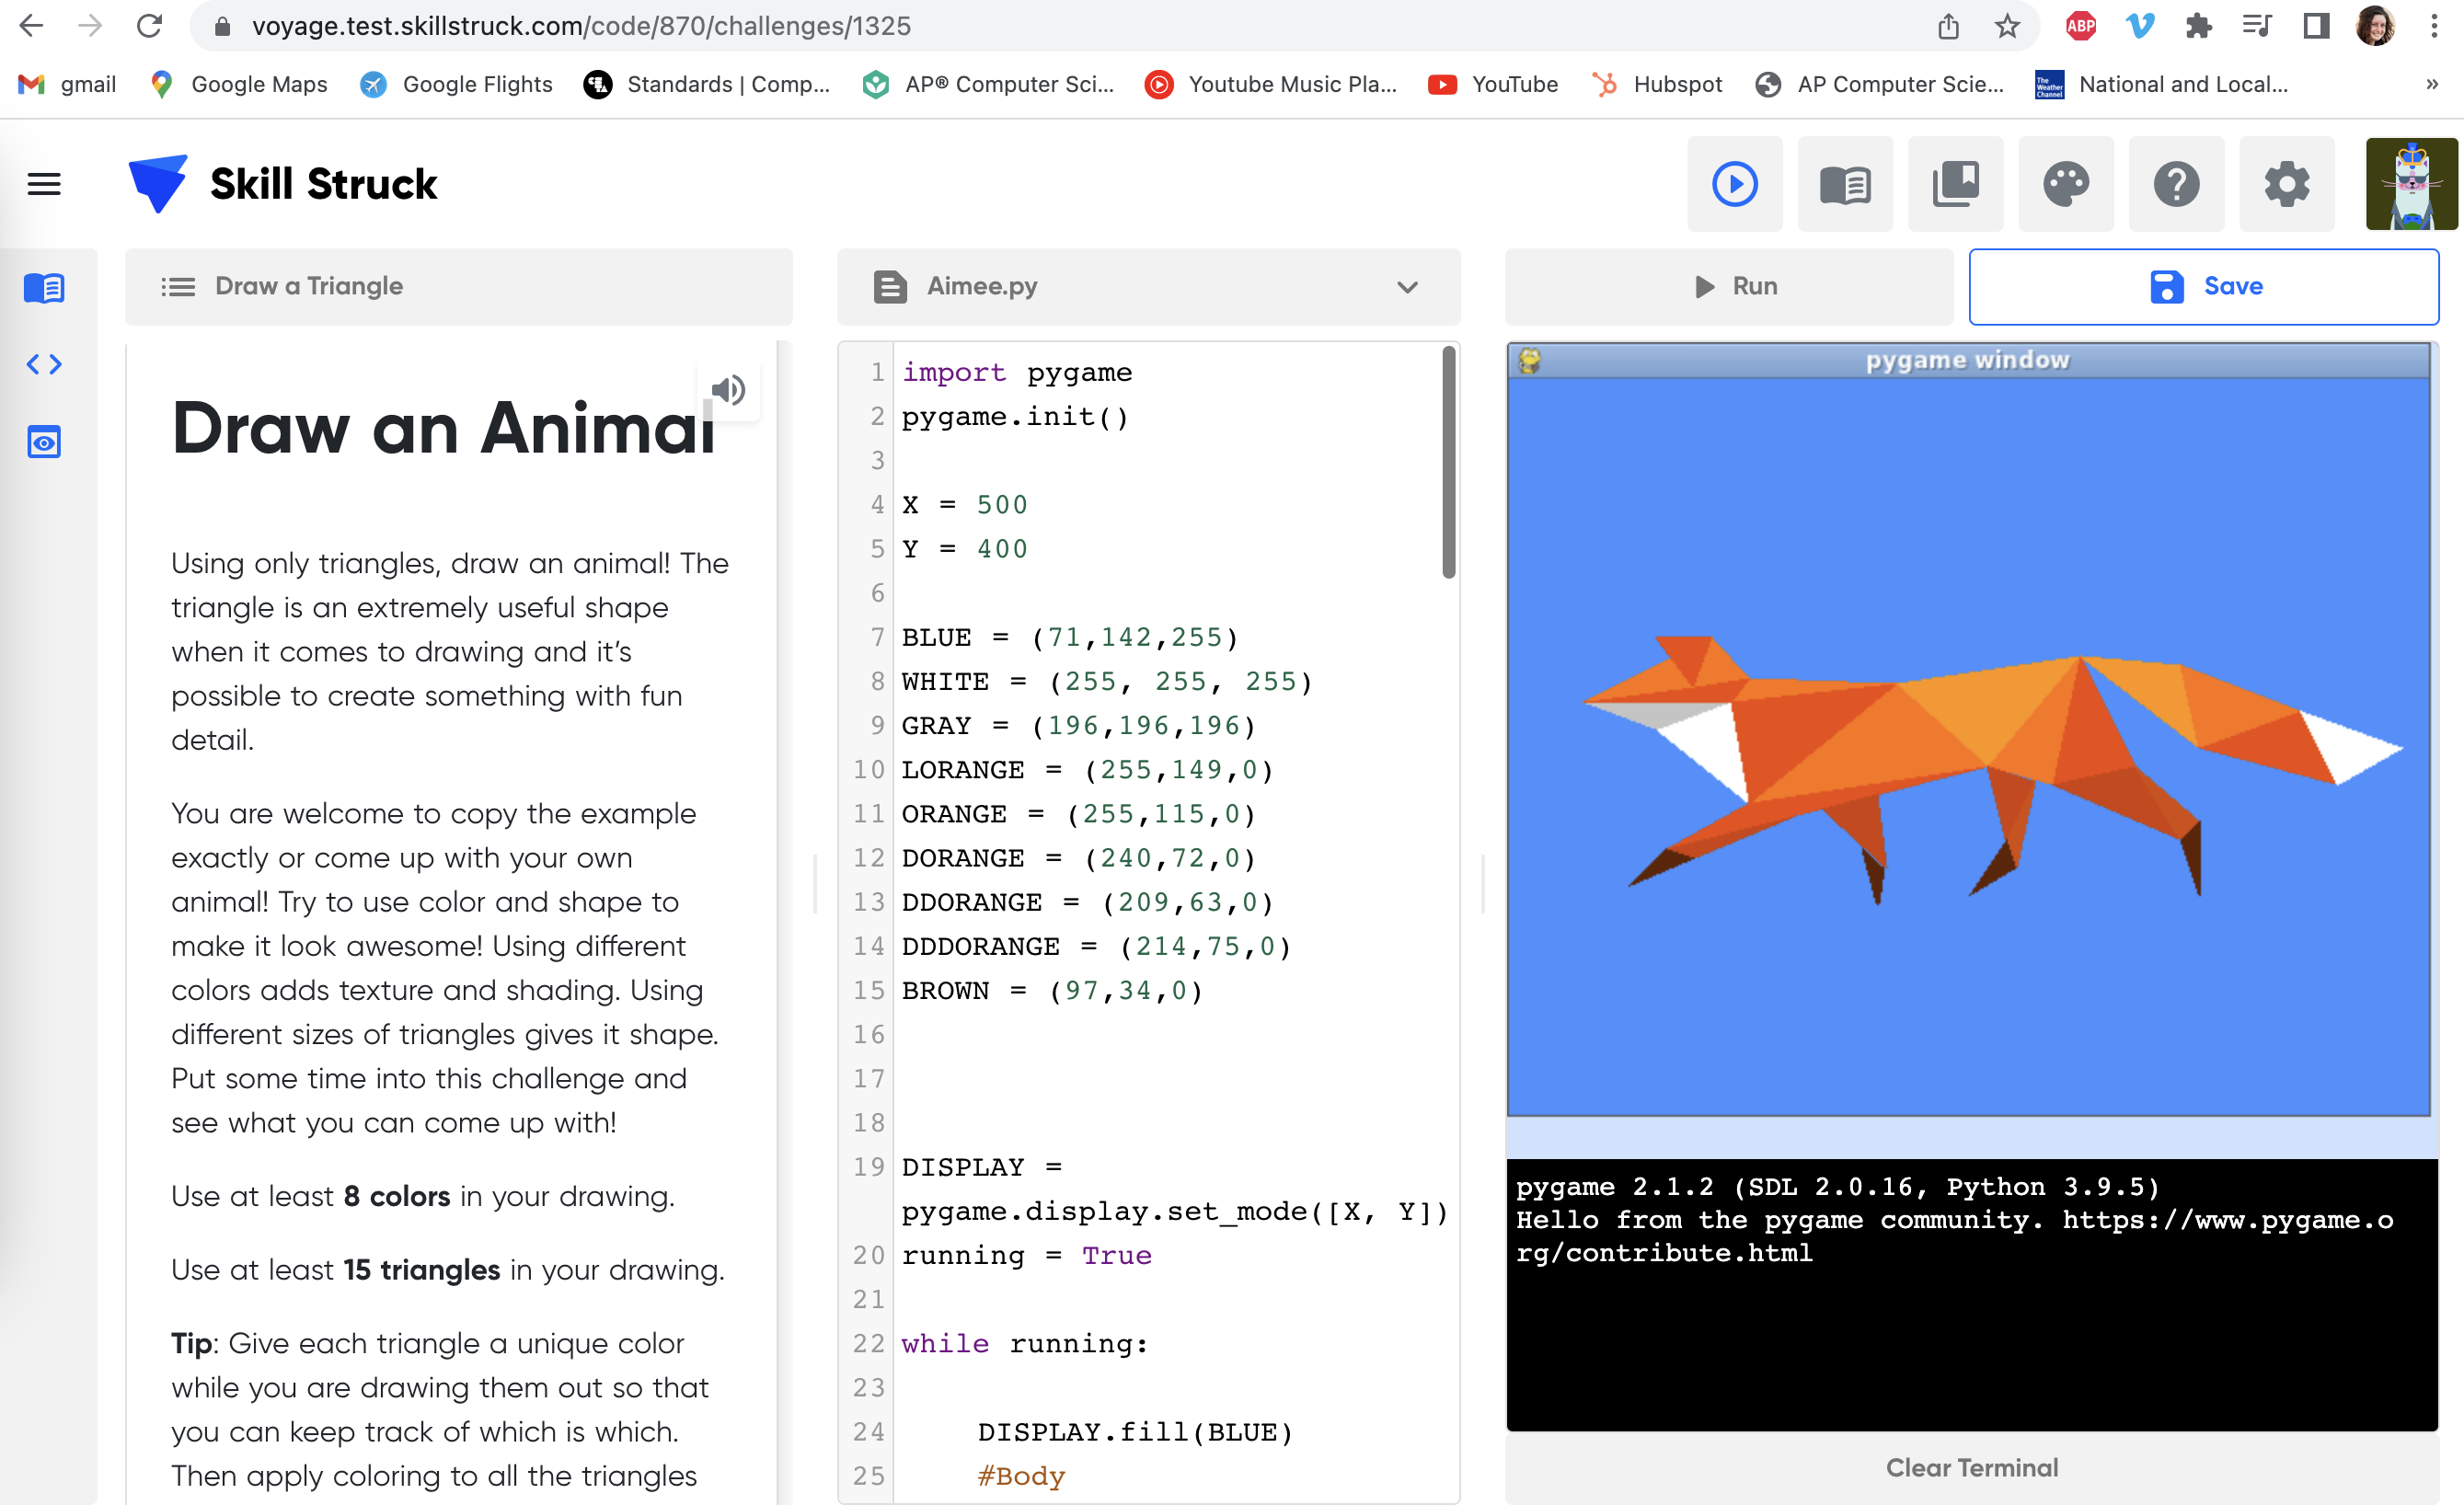Click code line 'running = True'
Image resolution: width=2464 pixels, height=1505 pixels.
(x=1027, y=1255)
